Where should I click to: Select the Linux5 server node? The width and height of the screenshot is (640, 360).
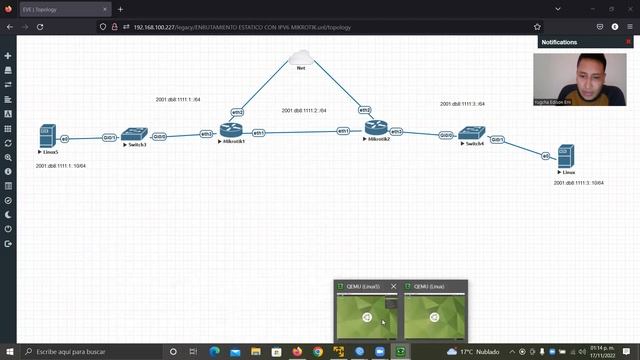pos(47,136)
